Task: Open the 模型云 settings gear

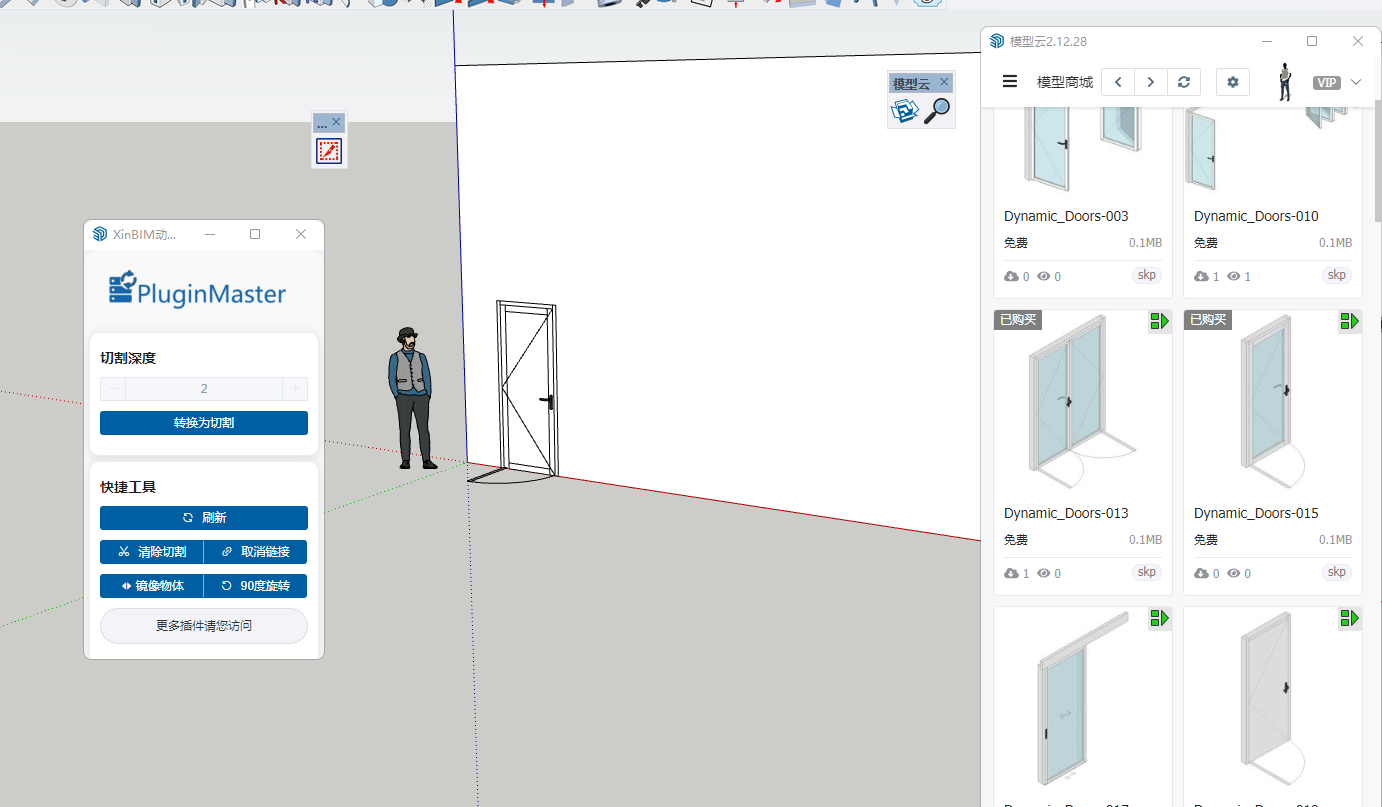Action: point(1232,82)
